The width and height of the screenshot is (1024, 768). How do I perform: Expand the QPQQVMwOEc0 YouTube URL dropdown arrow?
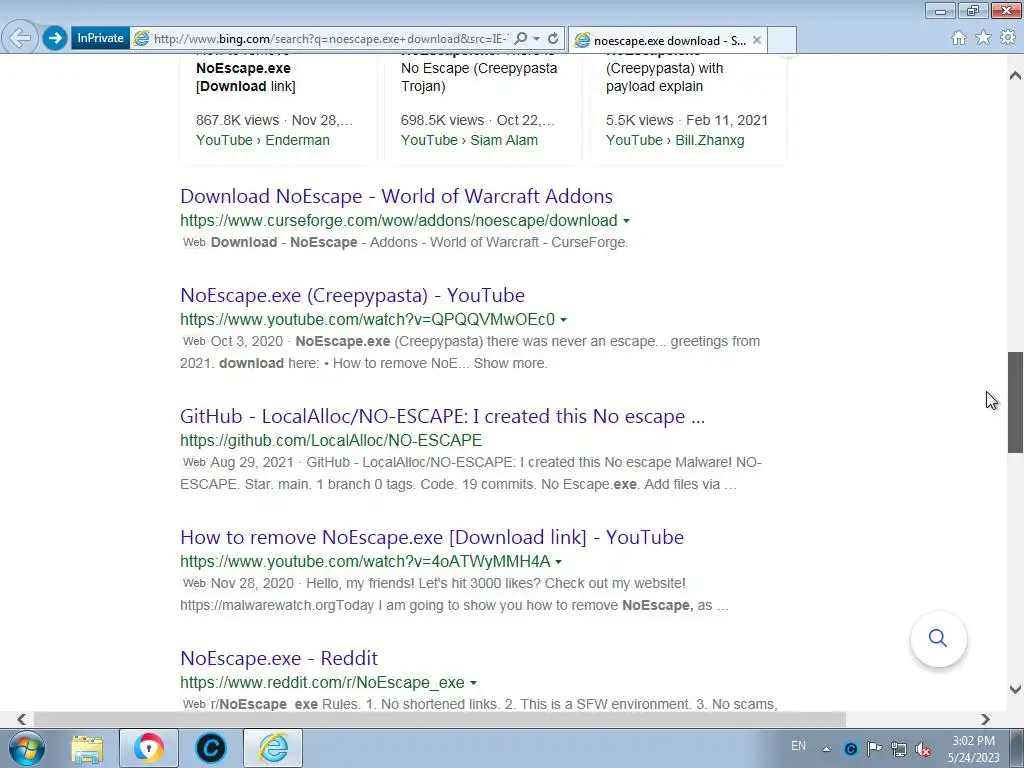coord(564,320)
